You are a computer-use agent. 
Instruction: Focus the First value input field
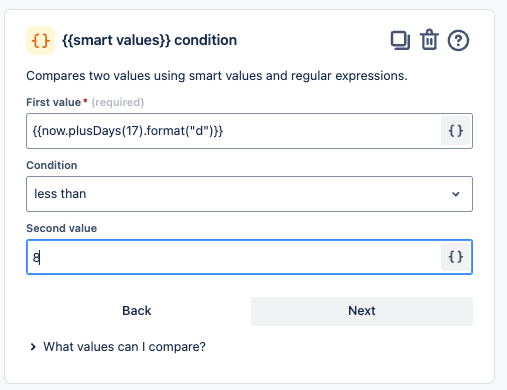click(x=233, y=131)
